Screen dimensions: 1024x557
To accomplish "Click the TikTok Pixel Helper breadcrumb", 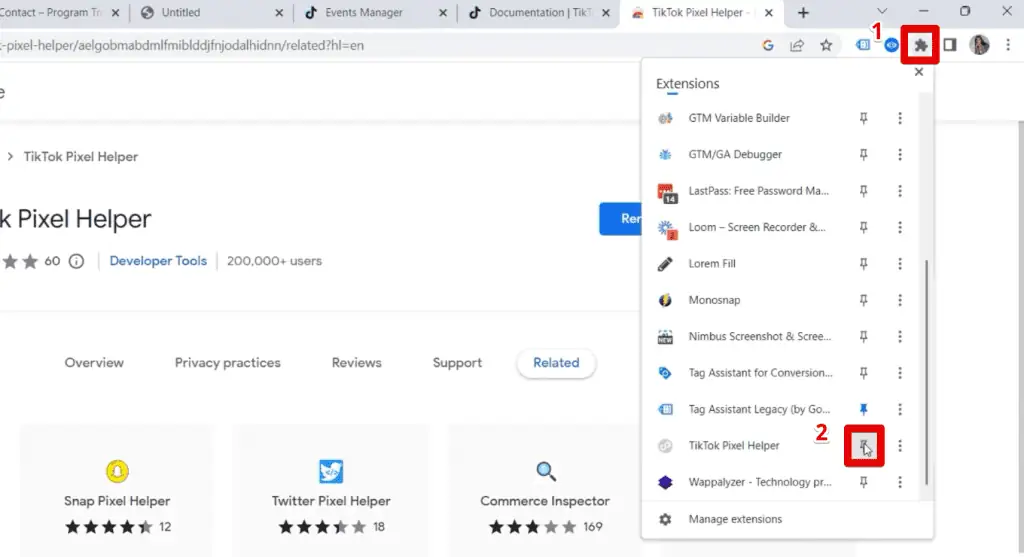I will [x=80, y=157].
